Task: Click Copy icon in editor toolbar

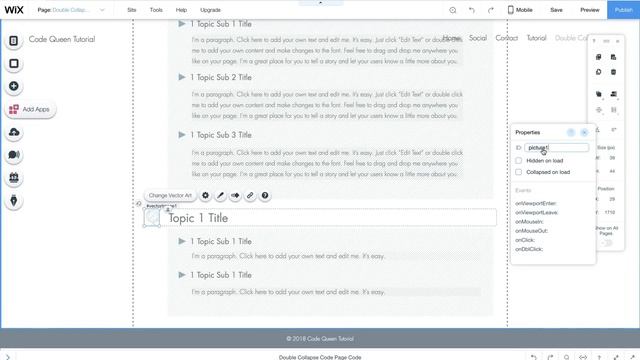Action: click(x=599, y=57)
